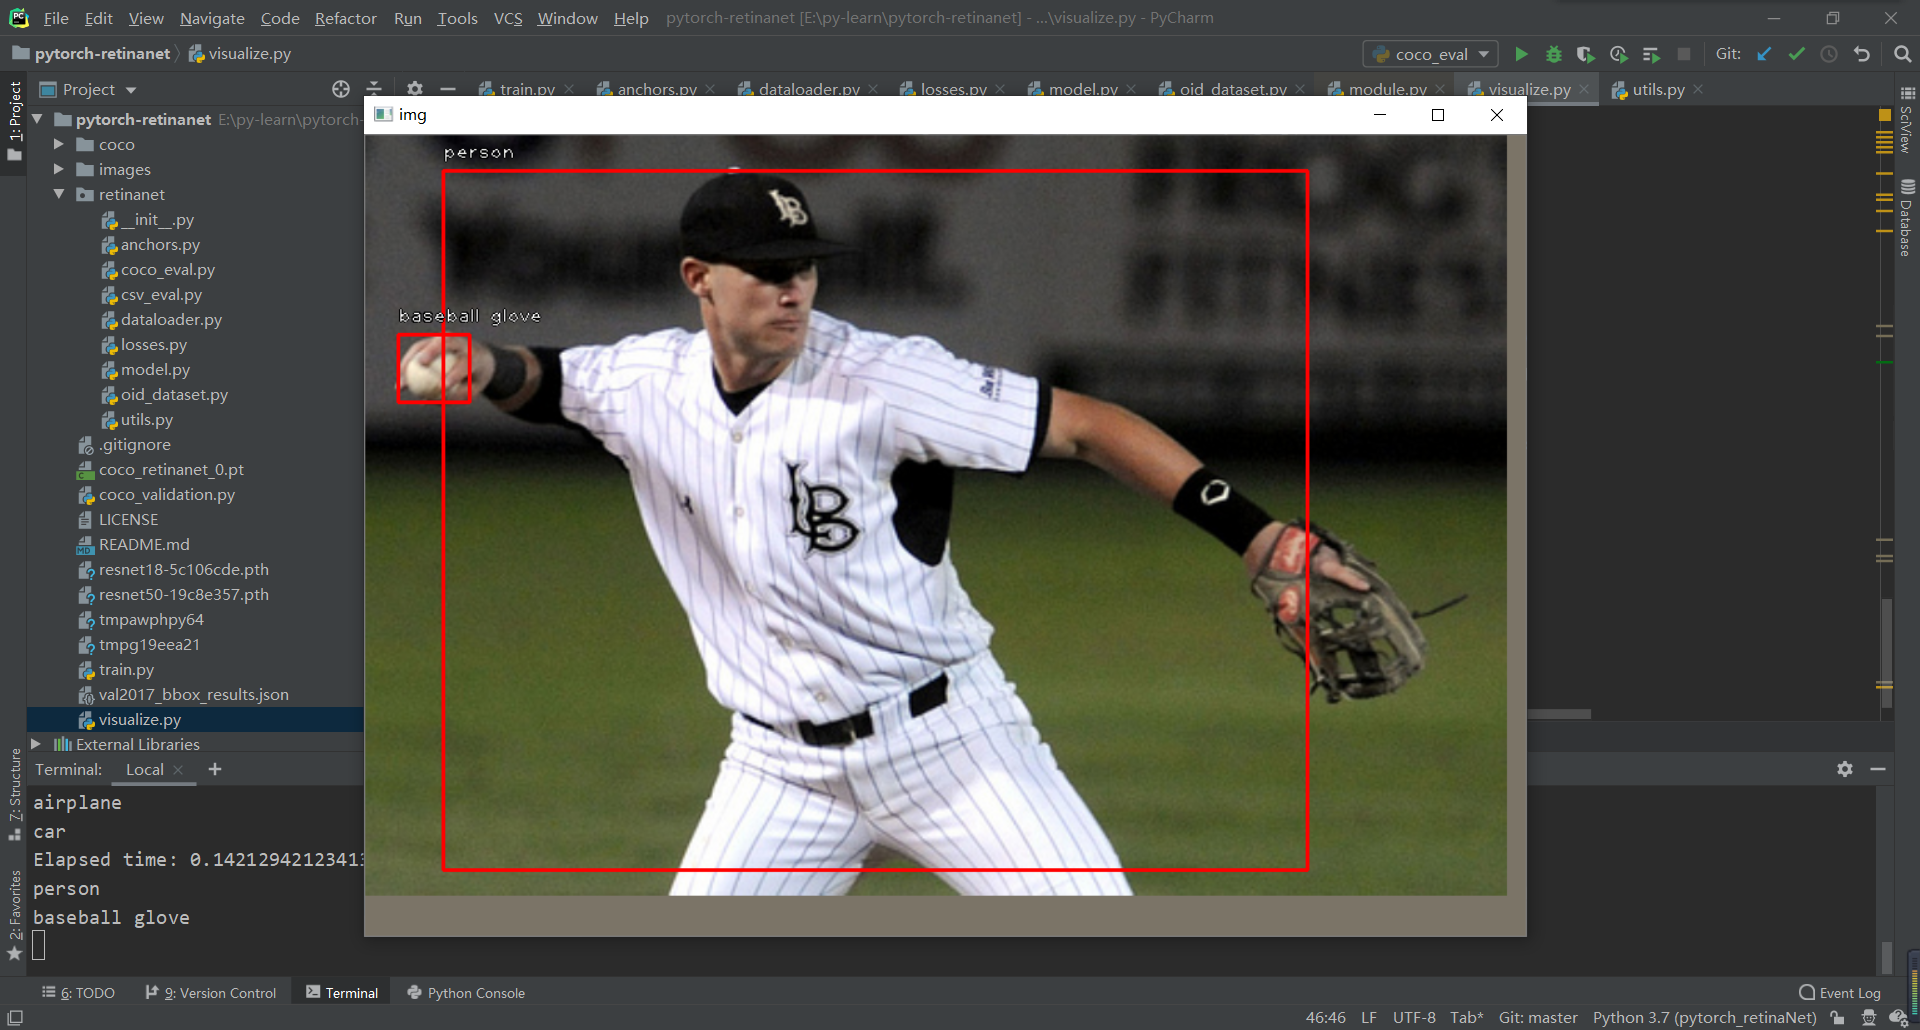Open the Version Control tool window
This screenshot has width=1920, height=1030.
211,993
